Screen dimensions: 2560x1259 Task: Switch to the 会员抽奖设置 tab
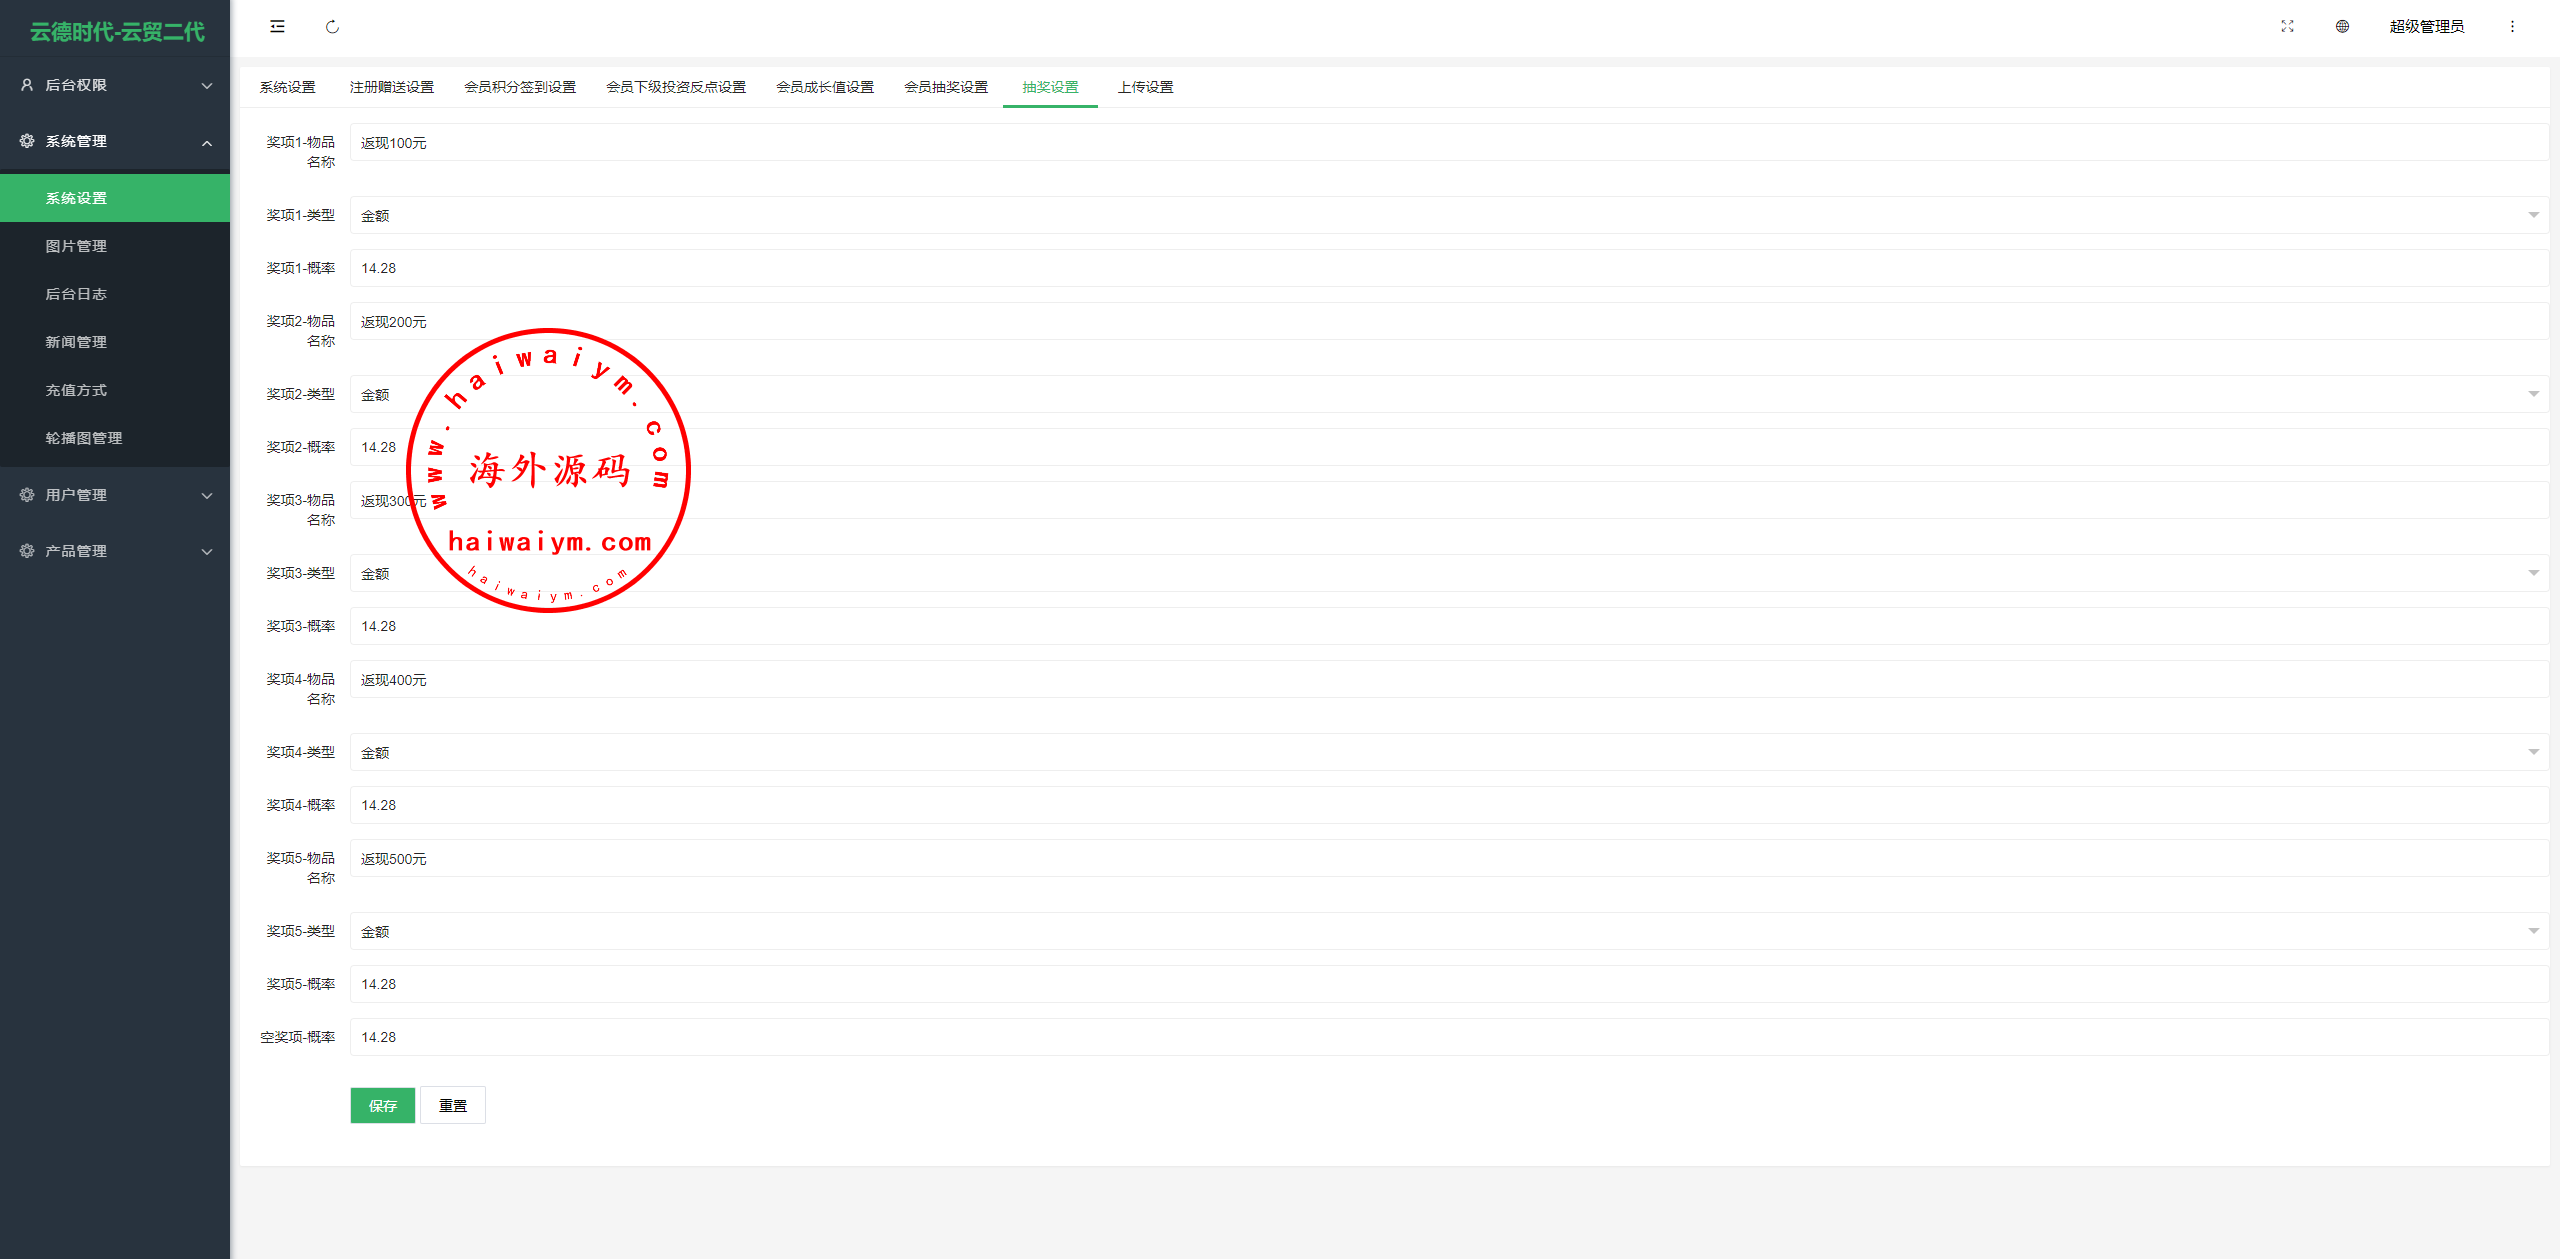[x=945, y=87]
